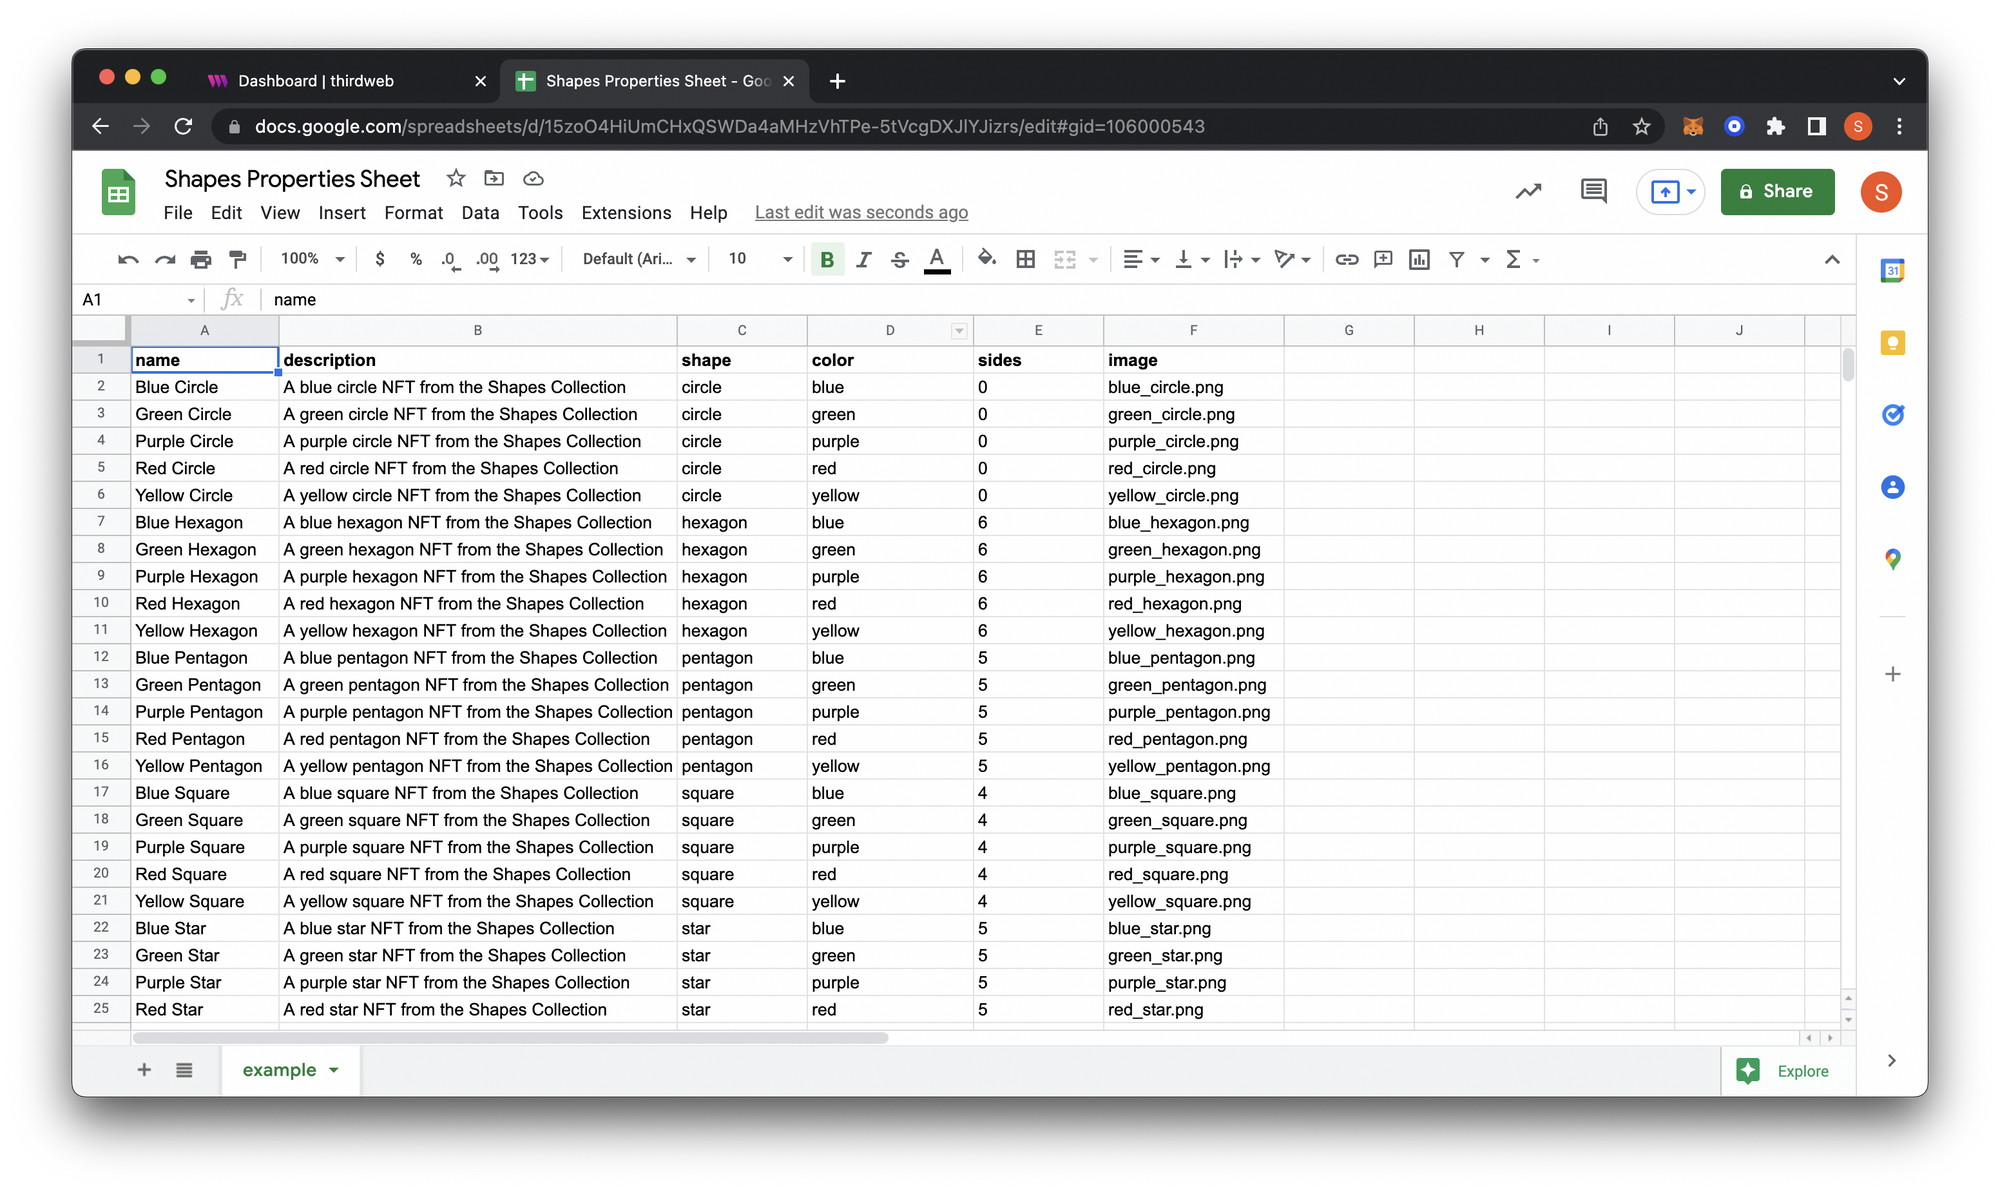This screenshot has height=1192, width=2000.
Task: Toggle bold formatting
Action: (827, 260)
